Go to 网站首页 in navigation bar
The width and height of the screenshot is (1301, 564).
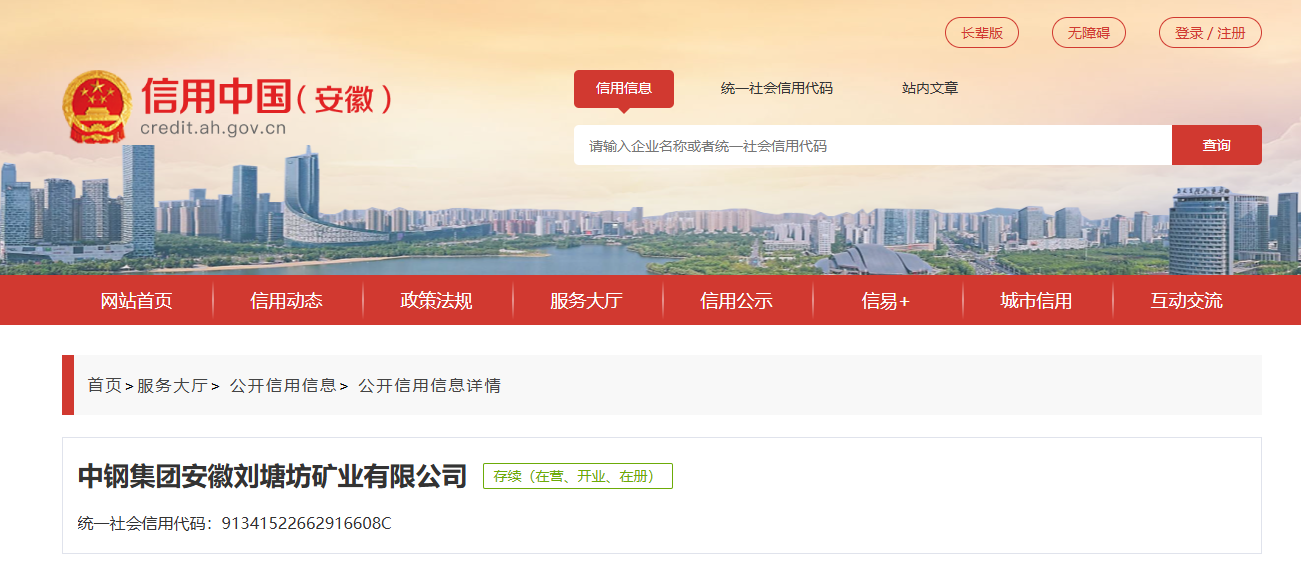click(x=137, y=301)
